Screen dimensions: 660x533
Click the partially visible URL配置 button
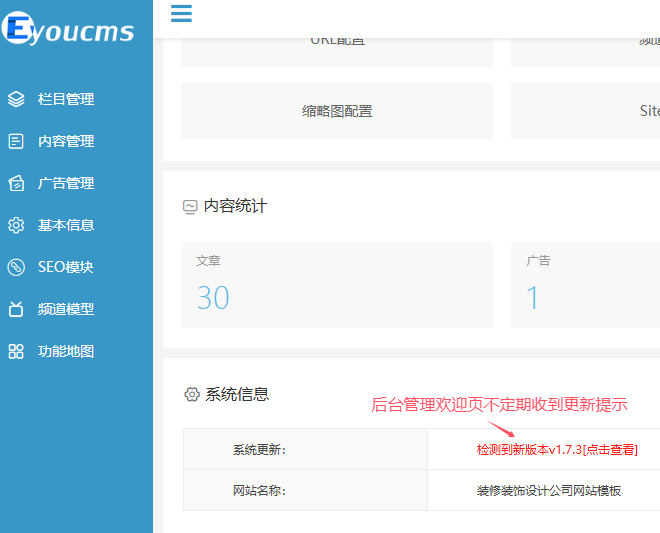[337, 52]
